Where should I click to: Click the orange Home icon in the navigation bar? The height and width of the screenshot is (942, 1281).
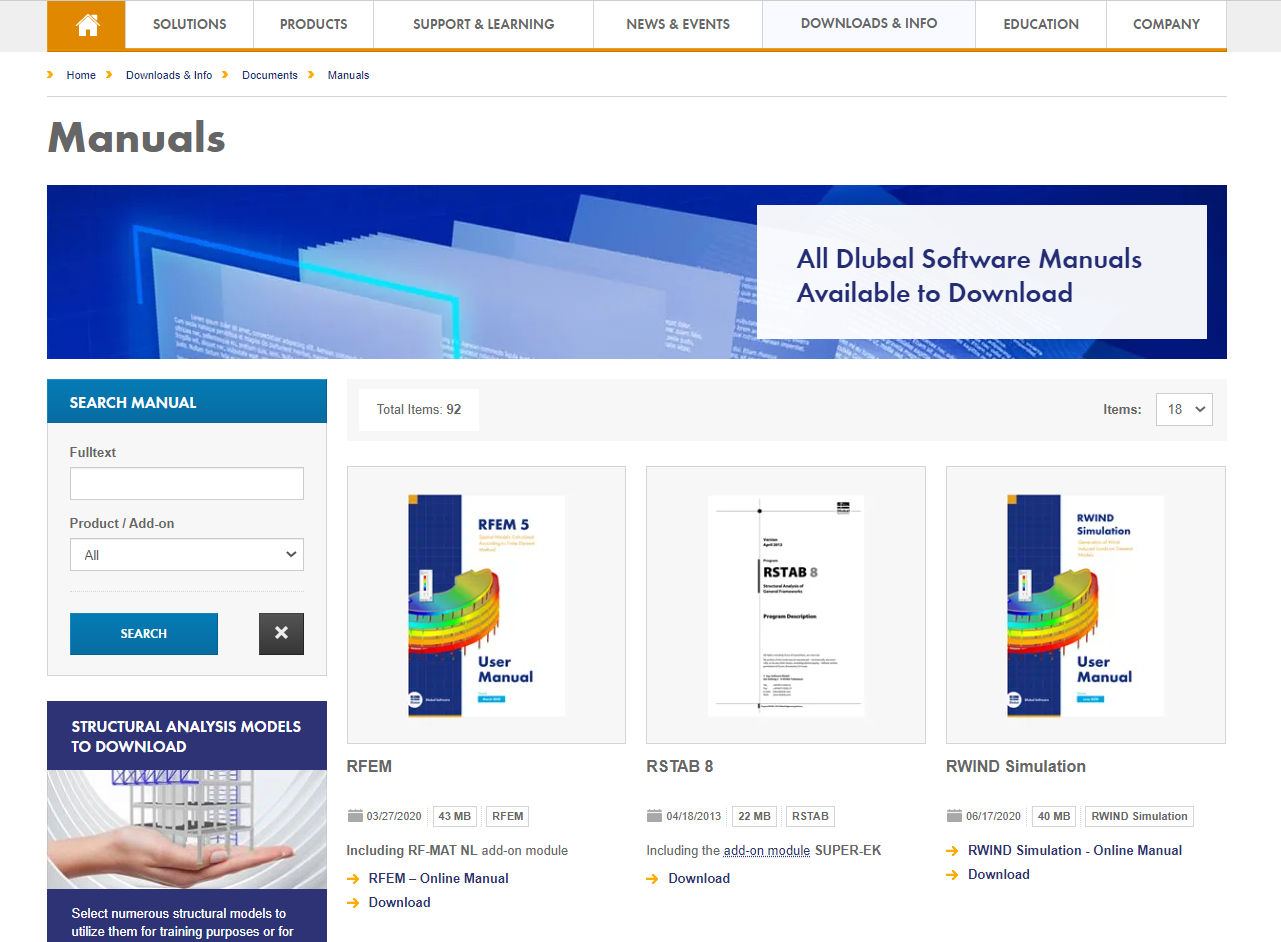pos(85,25)
